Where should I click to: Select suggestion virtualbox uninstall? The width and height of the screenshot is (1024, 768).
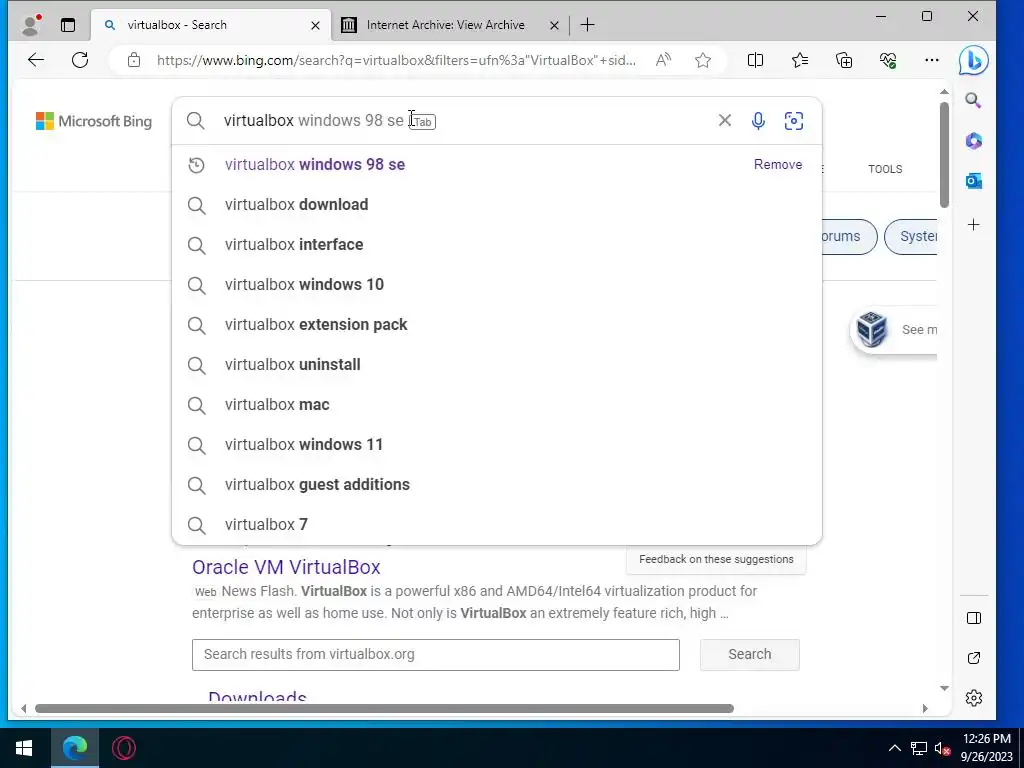[x=496, y=364]
